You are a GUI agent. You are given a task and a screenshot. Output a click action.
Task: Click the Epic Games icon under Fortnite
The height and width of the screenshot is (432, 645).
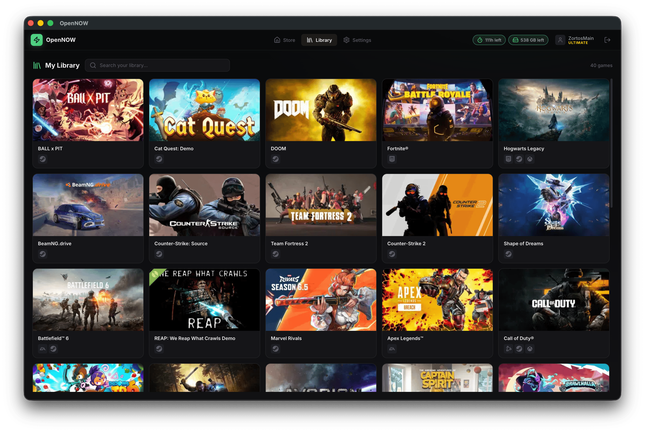click(392, 159)
